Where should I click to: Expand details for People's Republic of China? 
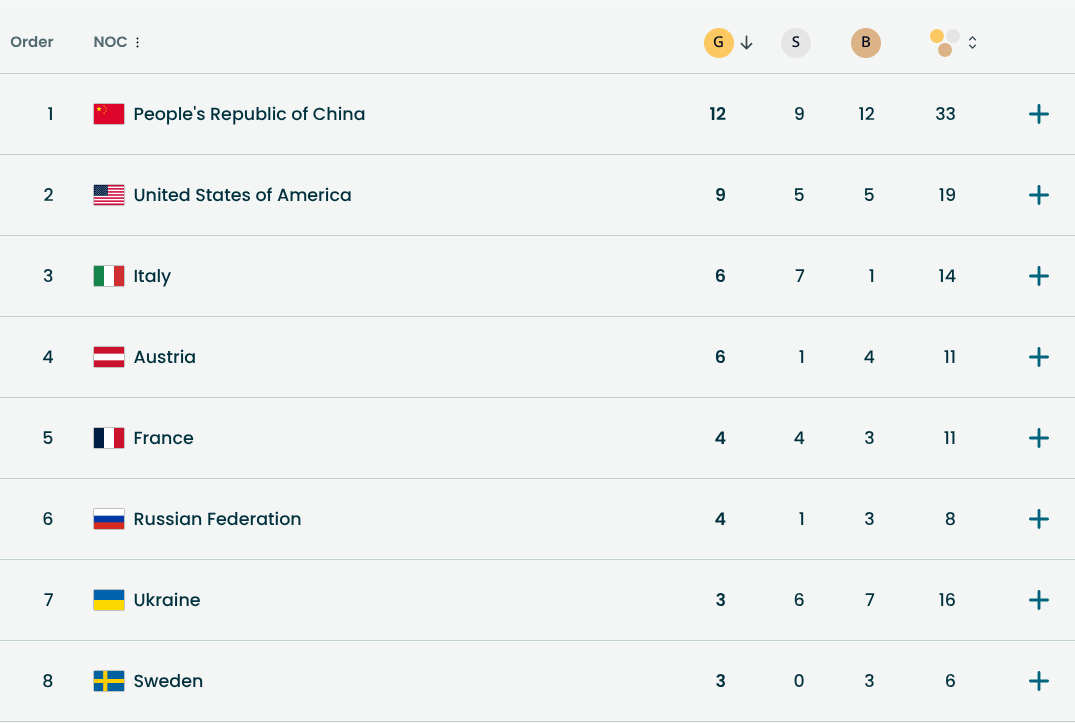point(1038,113)
